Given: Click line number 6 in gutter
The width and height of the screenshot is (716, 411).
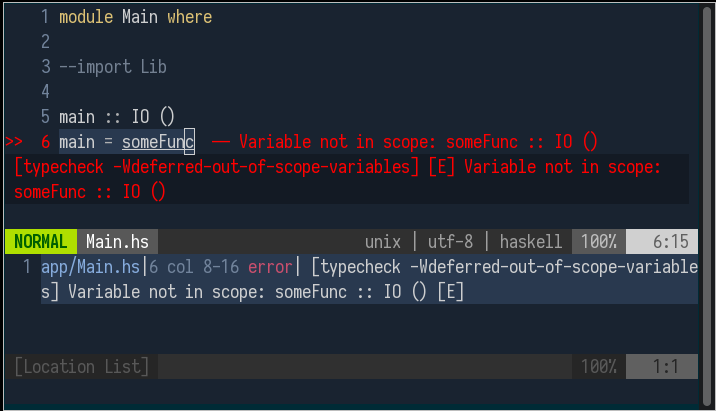Looking at the screenshot, I should [46, 142].
